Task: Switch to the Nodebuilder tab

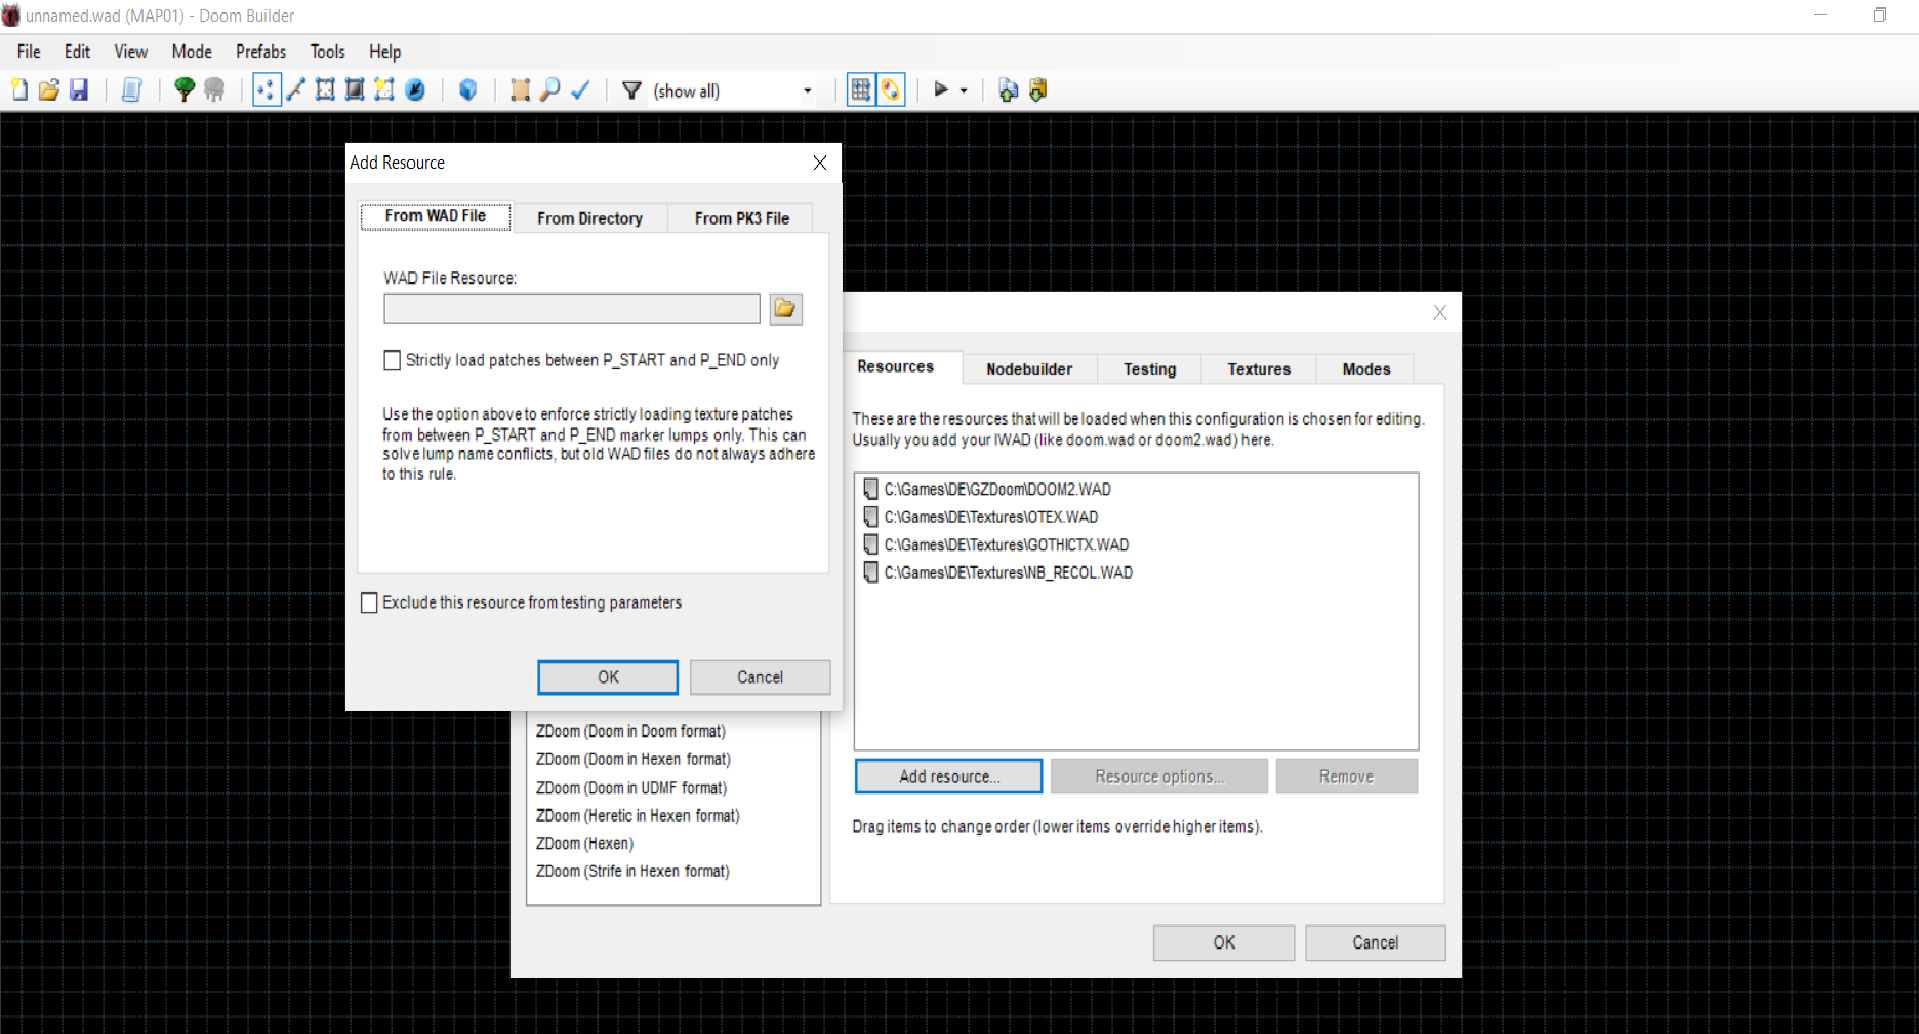Action: 1029,369
